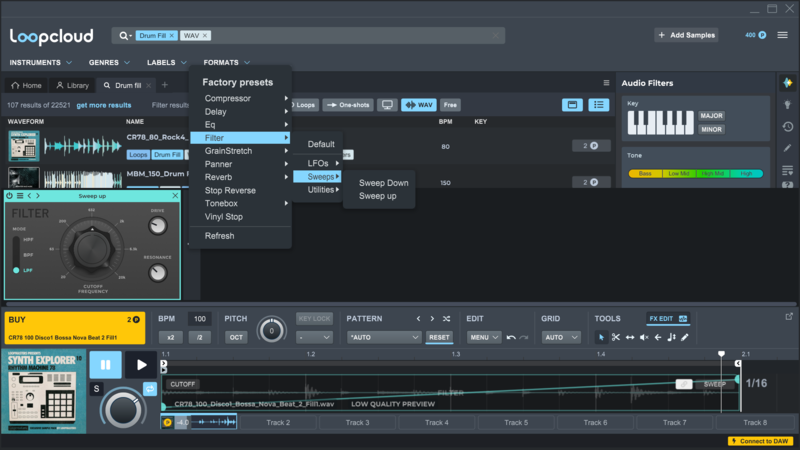Click the get more results link
This screenshot has width=800, height=450.
[x=104, y=105]
